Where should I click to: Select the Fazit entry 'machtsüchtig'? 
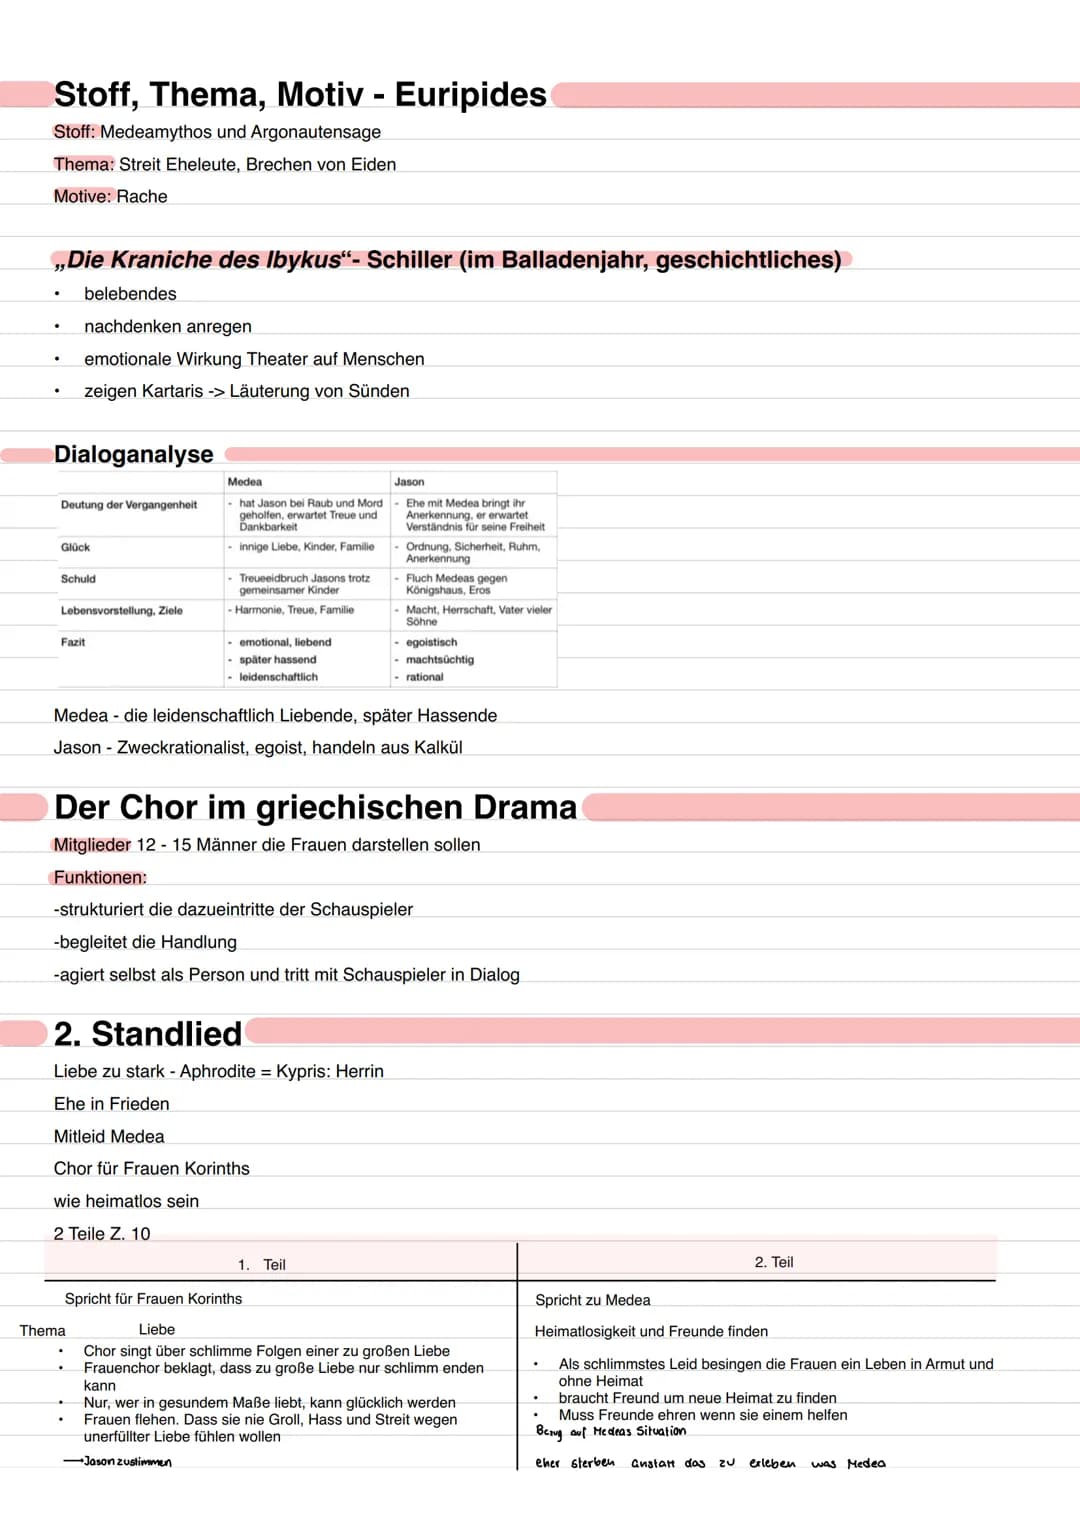(x=439, y=660)
